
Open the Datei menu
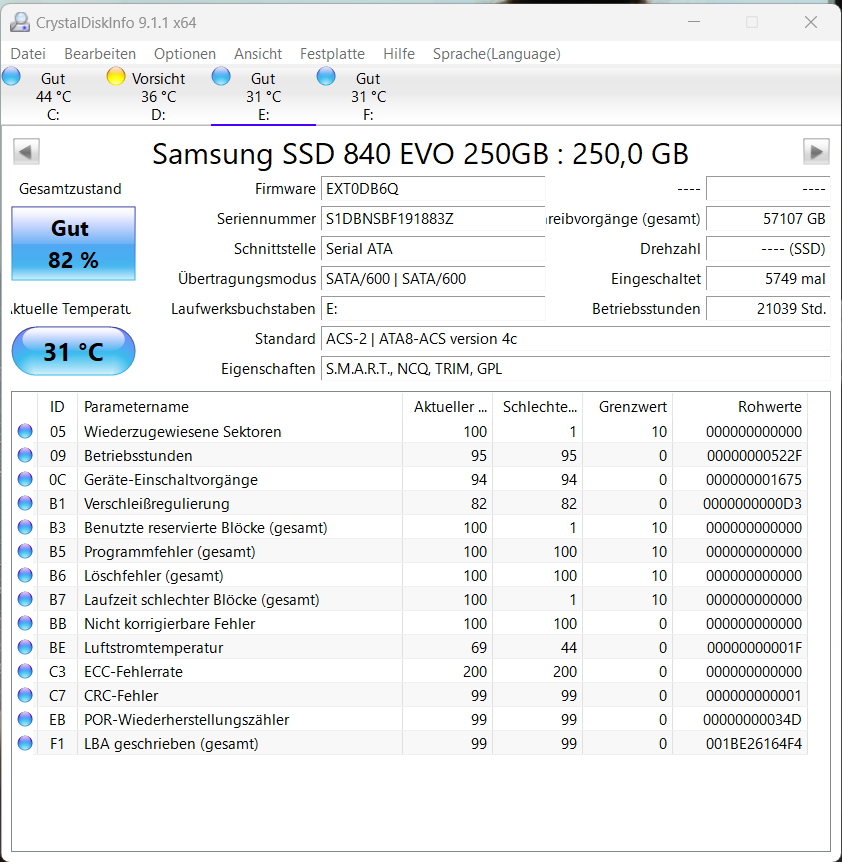click(28, 54)
